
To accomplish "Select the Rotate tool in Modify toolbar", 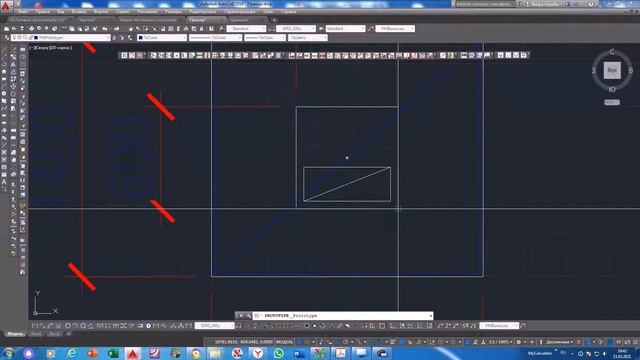I will (13, 94).
